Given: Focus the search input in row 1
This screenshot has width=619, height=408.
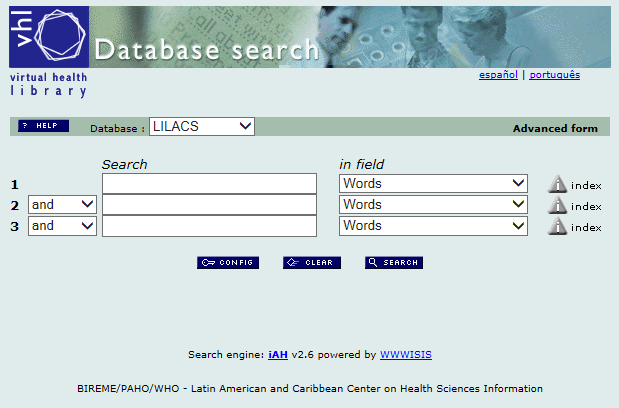Looking at the screenshot, I should (x=209, y=183).
